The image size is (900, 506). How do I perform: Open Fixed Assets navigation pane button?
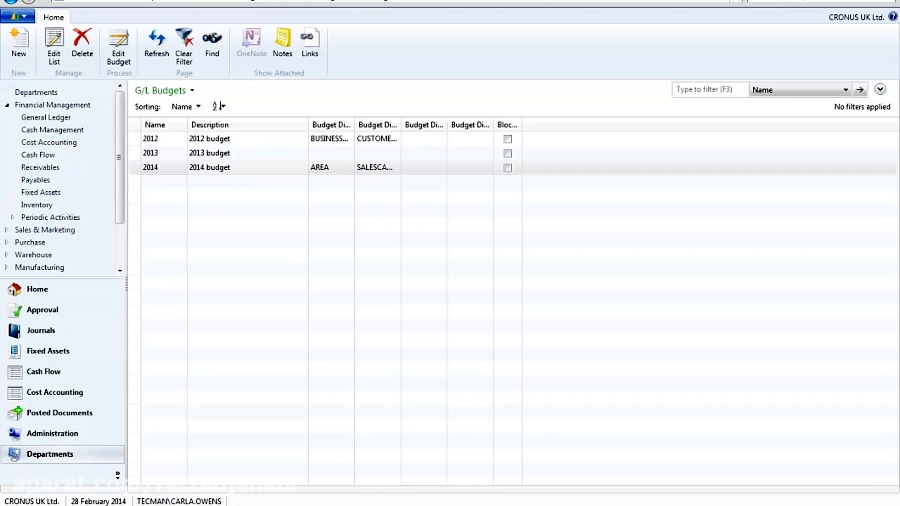click(63, 351)
